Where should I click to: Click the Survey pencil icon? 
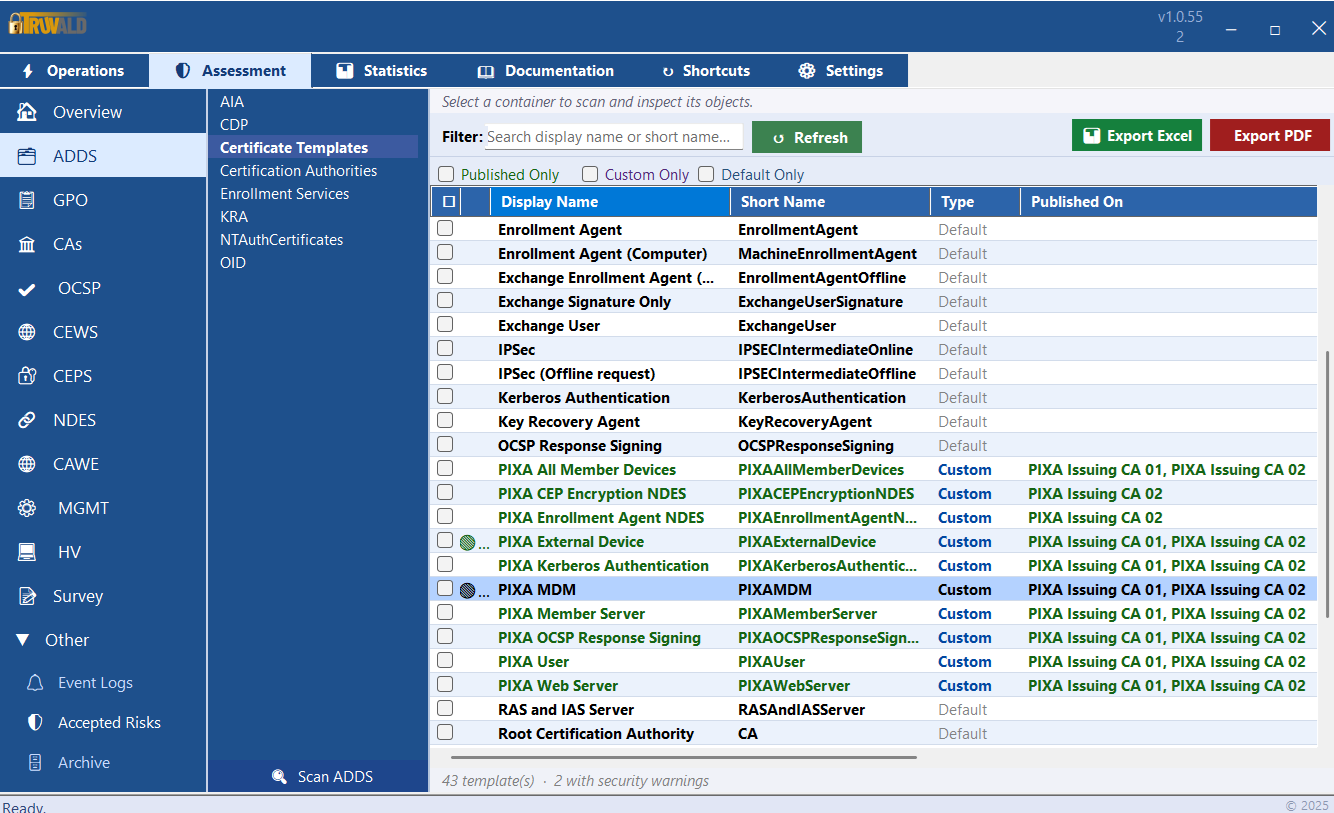click(27, 596)
